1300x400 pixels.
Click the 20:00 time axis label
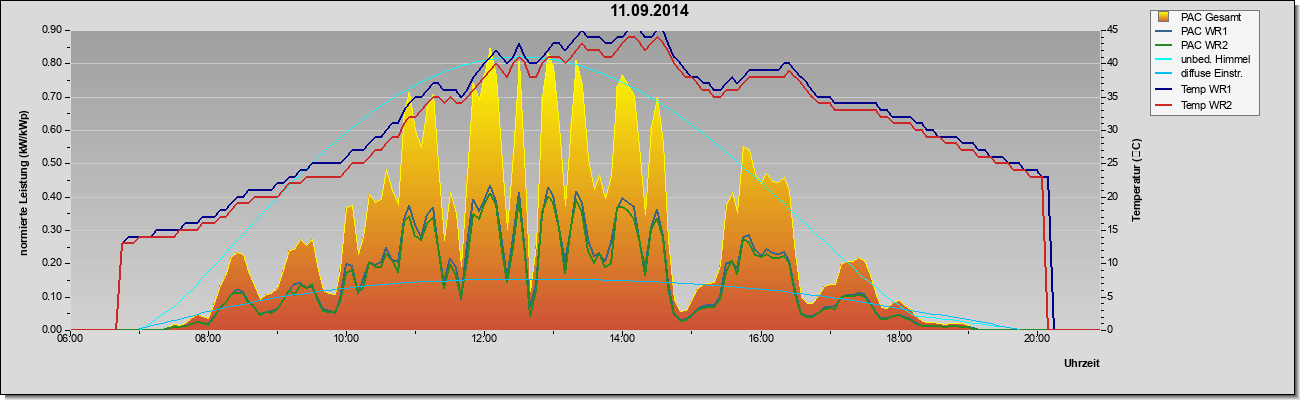click(x=1036, y=338)
